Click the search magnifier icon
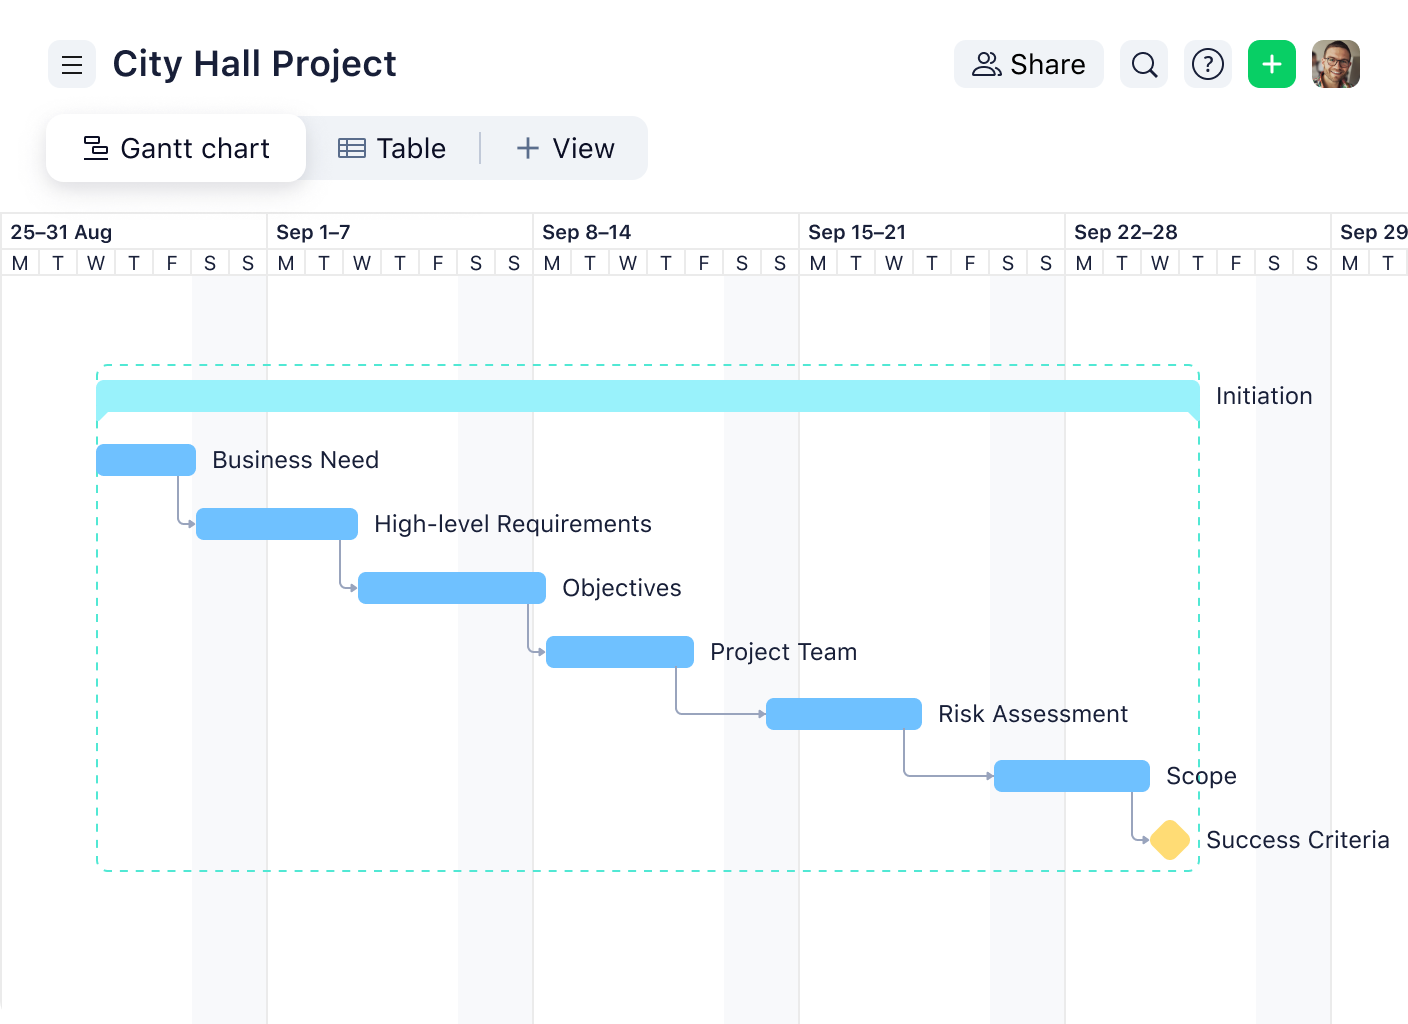 point(1143,64)
